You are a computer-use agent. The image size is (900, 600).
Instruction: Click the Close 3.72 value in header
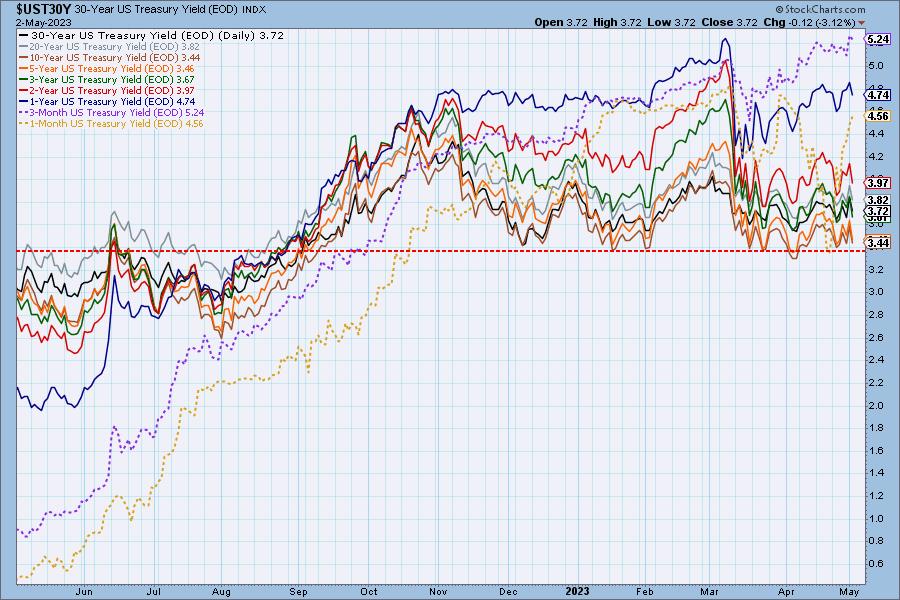coord(730,22)
